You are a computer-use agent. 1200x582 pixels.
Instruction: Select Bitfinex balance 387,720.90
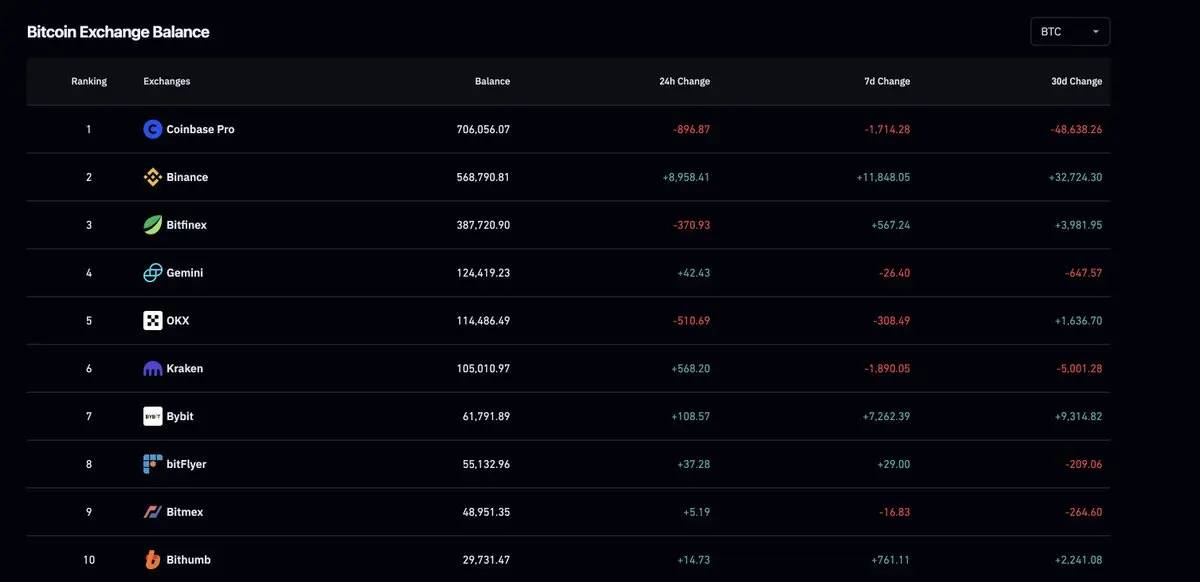tap(483, 225)
